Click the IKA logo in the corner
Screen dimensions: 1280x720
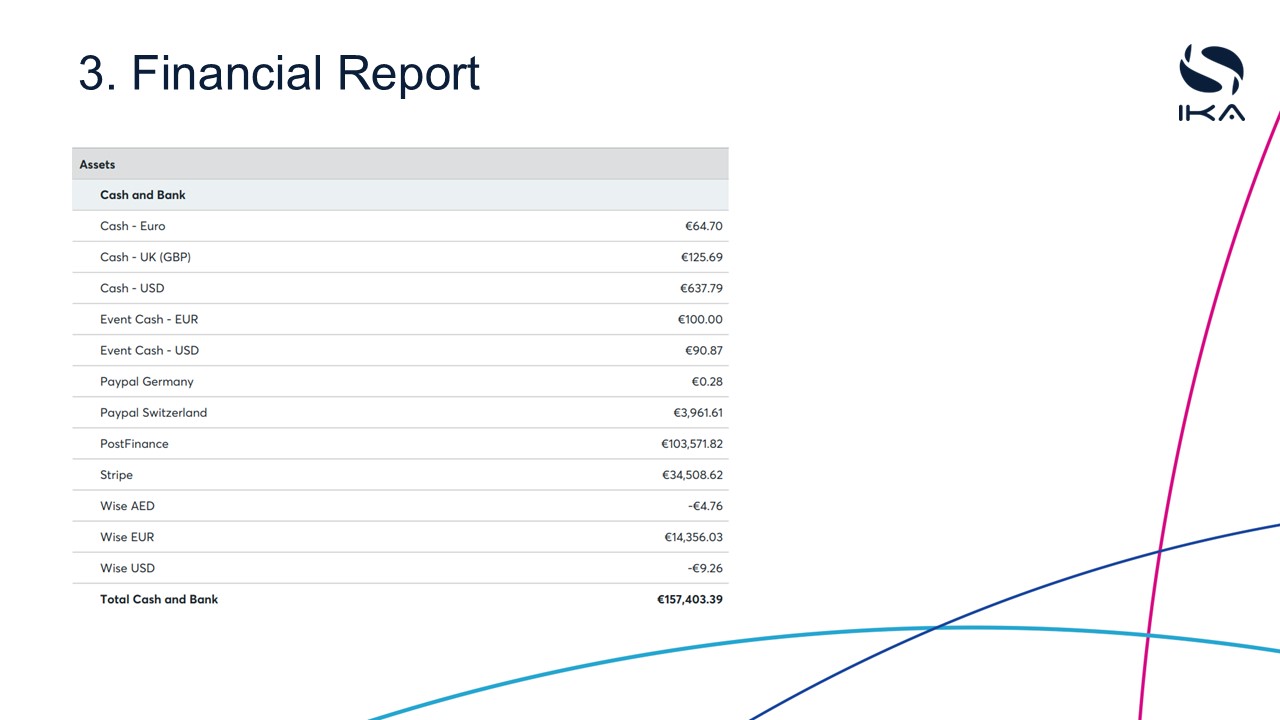[1211, 83]
